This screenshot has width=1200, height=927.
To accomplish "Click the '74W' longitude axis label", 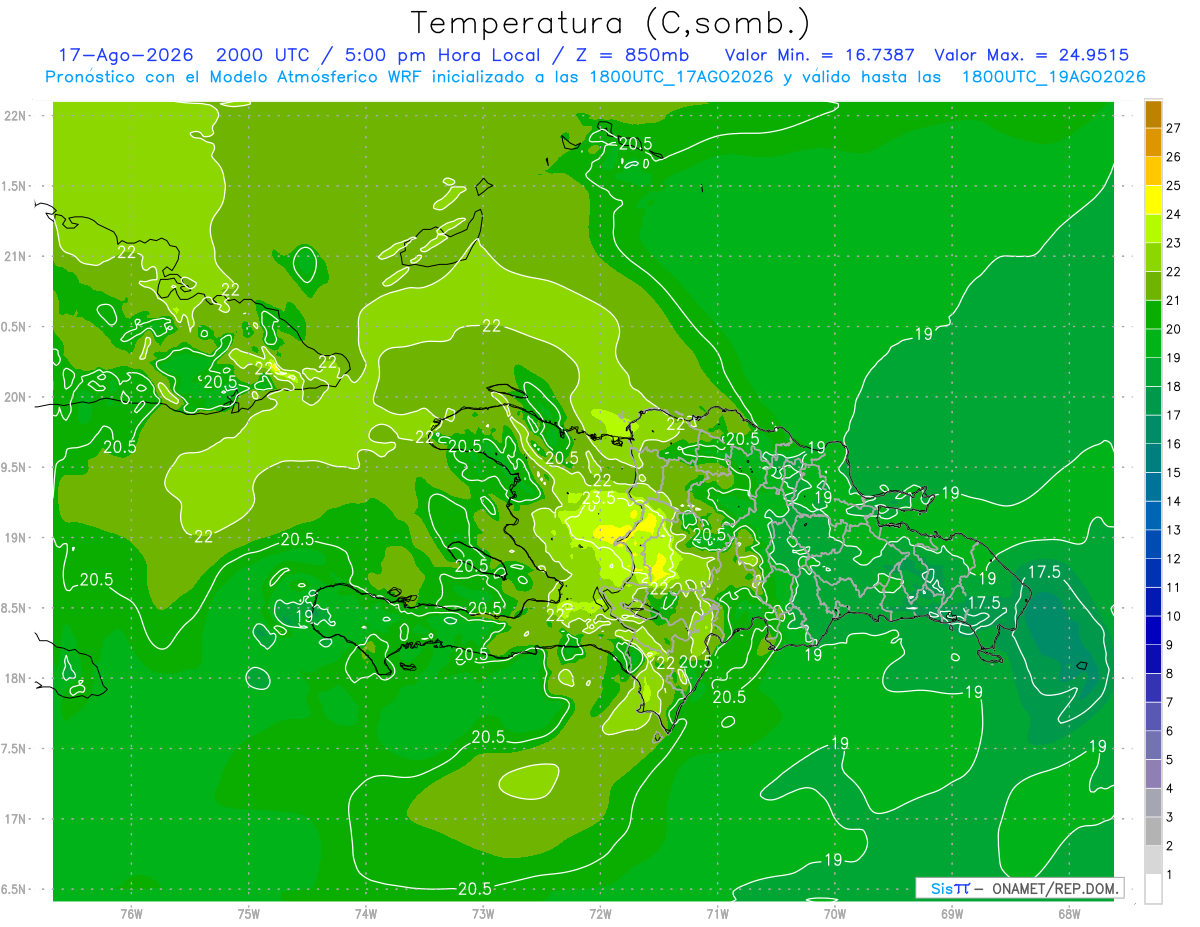I will point(366,913).
